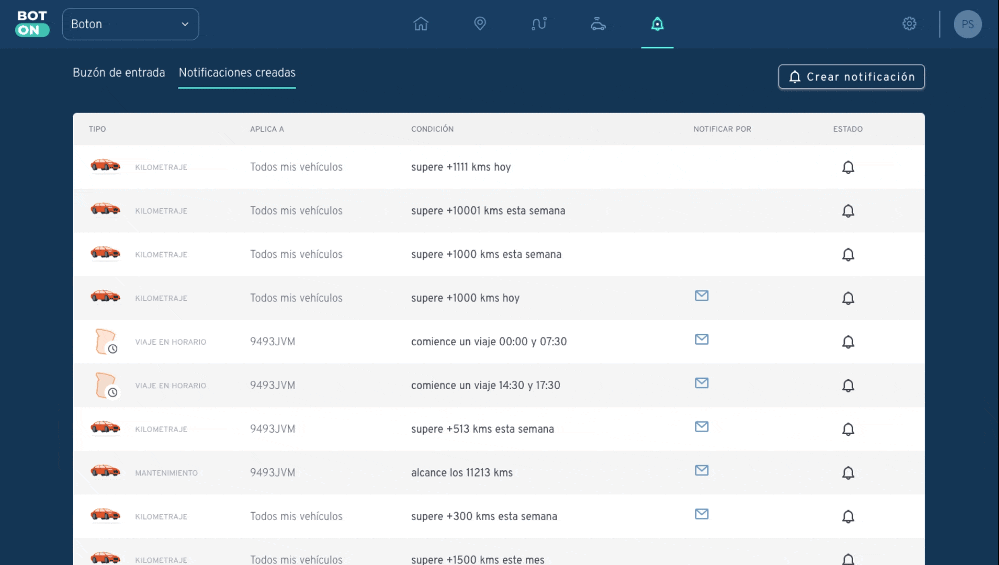
Task: Toggle bell for alcance los 11213 kms
Action: (848, 473)
